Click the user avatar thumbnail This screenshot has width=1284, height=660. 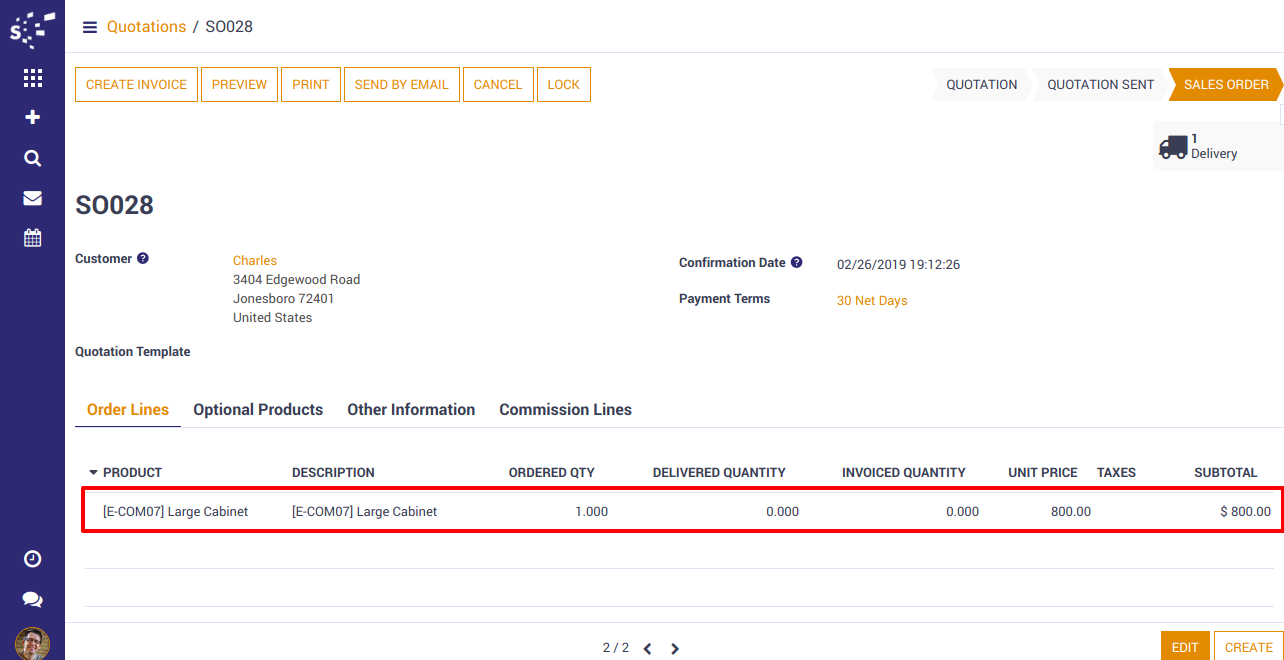[x=32, y=643]
